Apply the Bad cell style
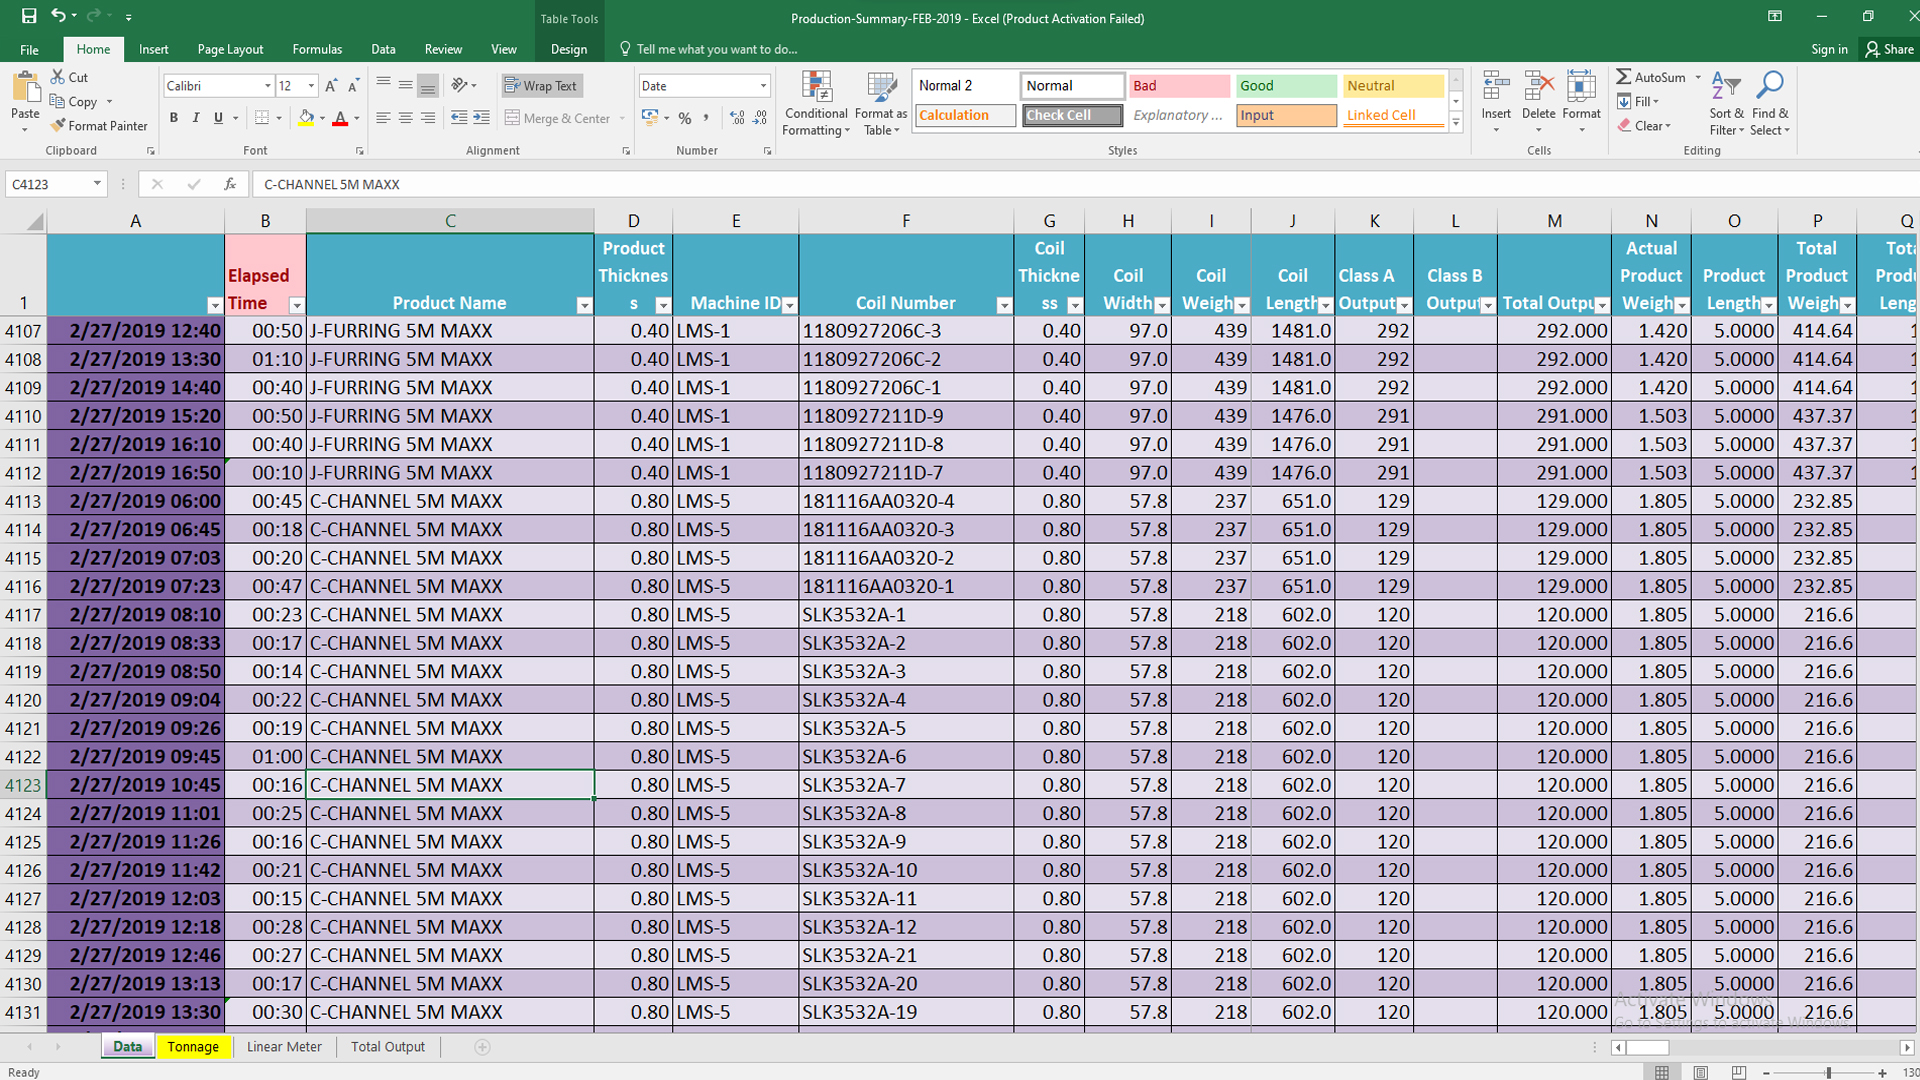1920x1080 pixels. (x=1178, y=86)
